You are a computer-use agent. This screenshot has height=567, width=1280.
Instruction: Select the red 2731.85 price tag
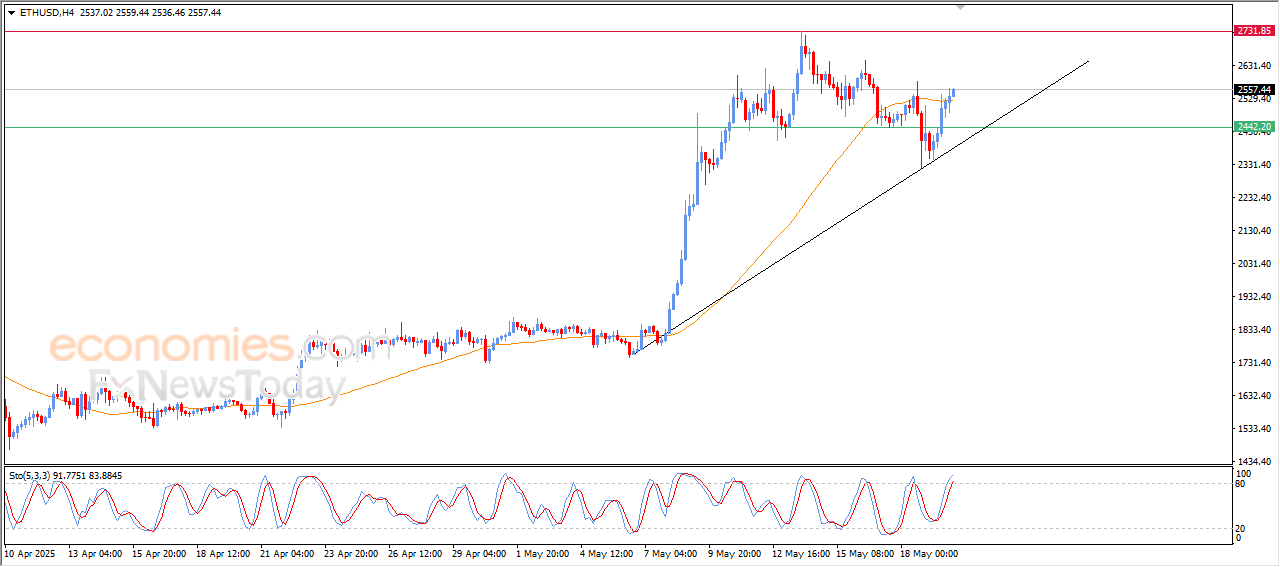1253,31
